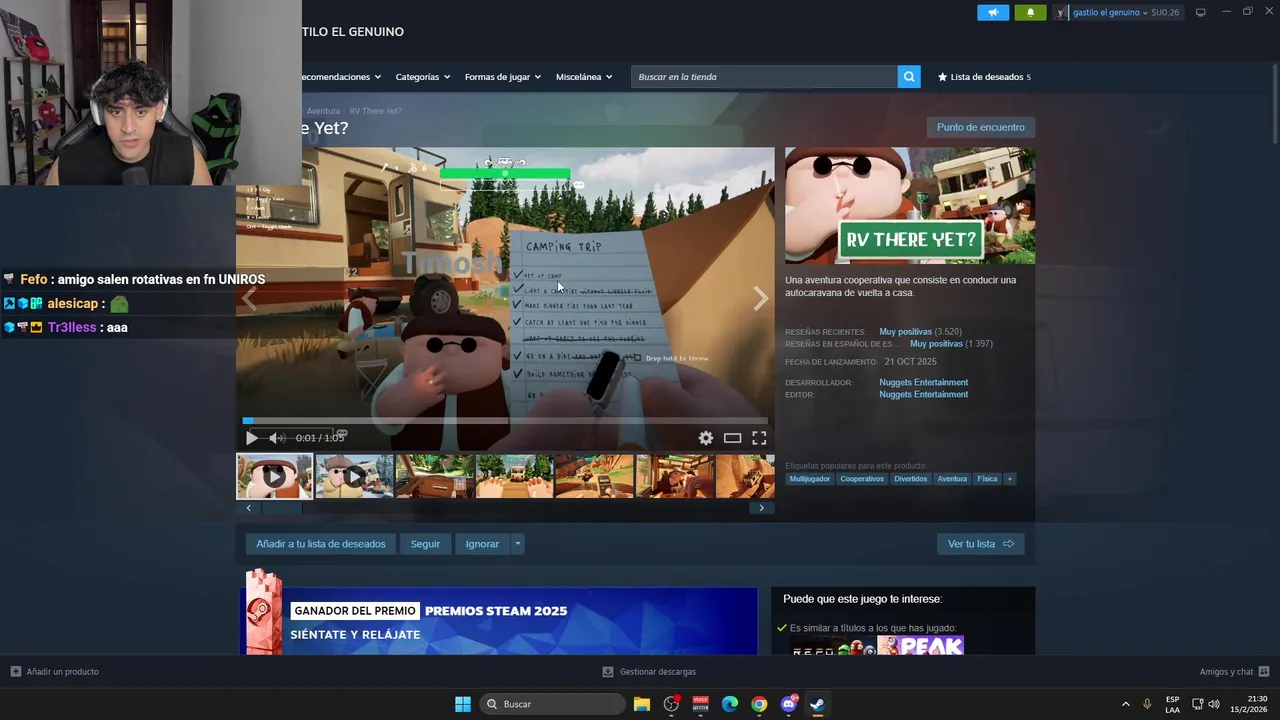Click Añadir un producto plus icon

coord(16,672)
